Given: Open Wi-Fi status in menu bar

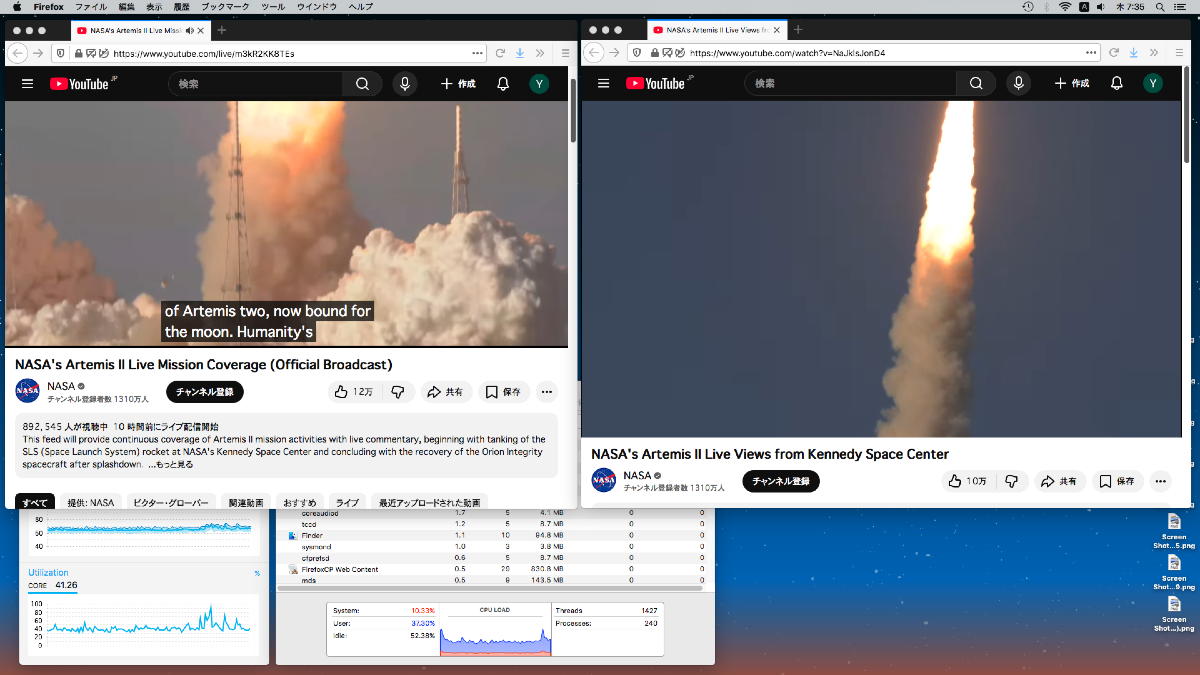Looking at the screenshot, I should click(x=1065, y=7).
